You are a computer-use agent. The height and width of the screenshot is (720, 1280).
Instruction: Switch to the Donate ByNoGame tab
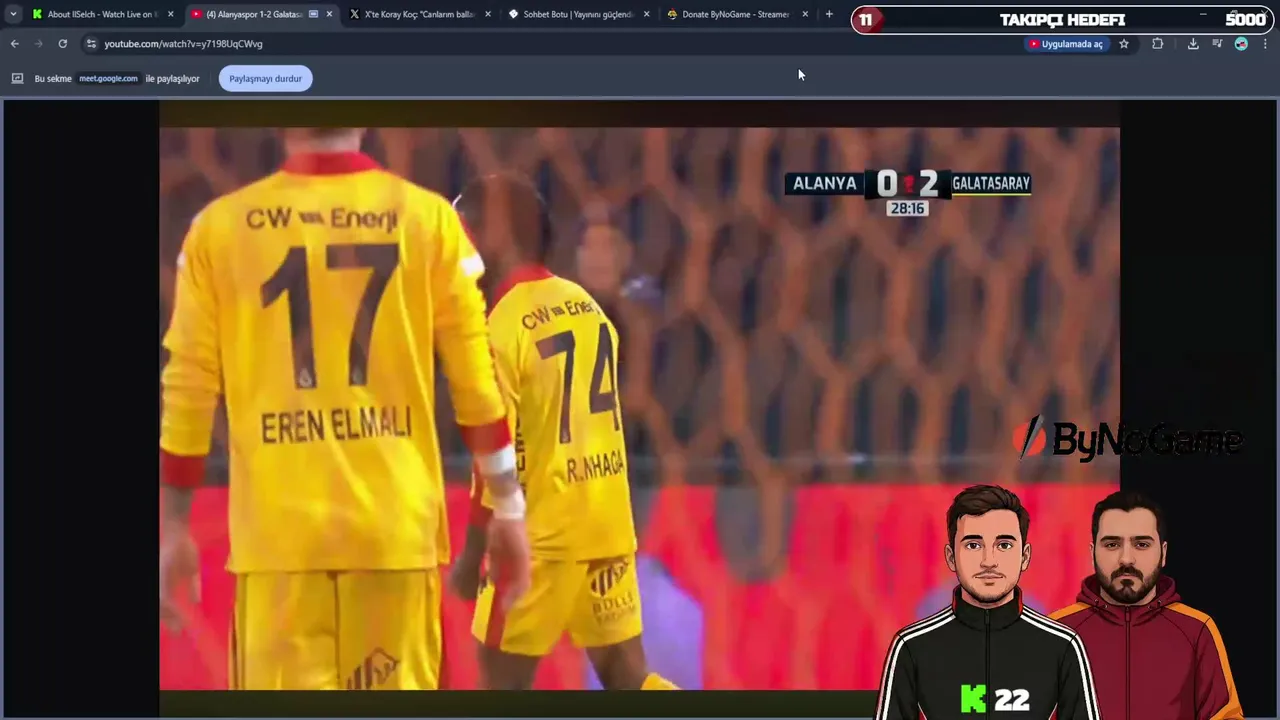coord(736,14)
